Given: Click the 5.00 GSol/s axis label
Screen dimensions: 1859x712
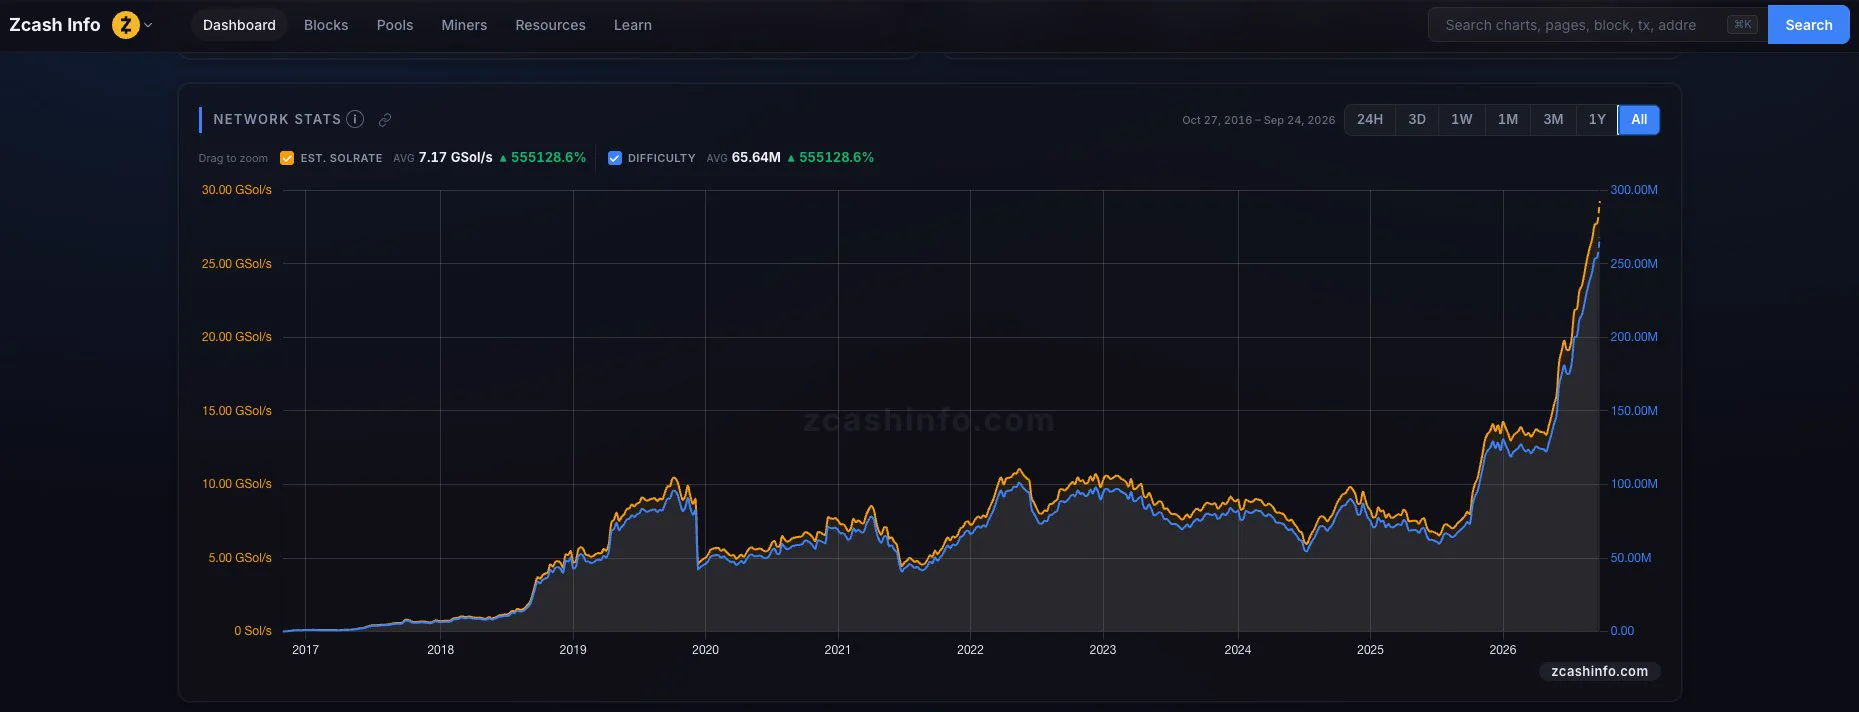Looking at the screenshot, I should (240, 558).
